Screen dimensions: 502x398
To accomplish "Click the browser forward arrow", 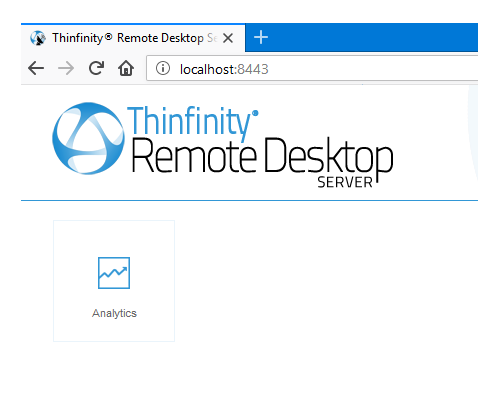I will [x=66, y=68].
